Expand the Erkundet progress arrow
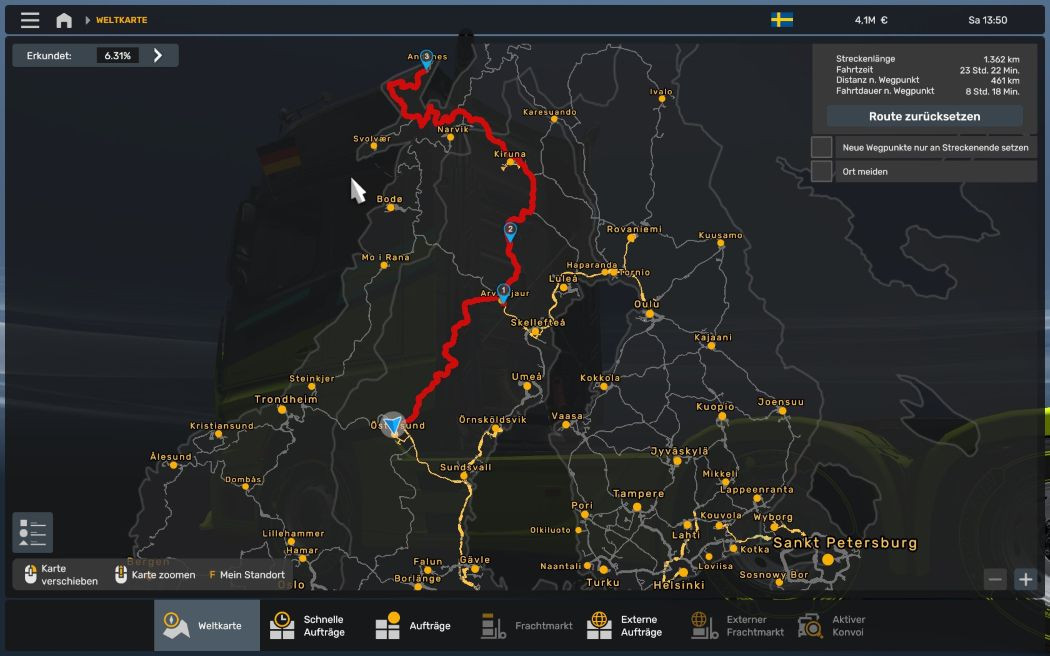The height and width of the screenshot is (656, 1050). click(x=158, y=55)
